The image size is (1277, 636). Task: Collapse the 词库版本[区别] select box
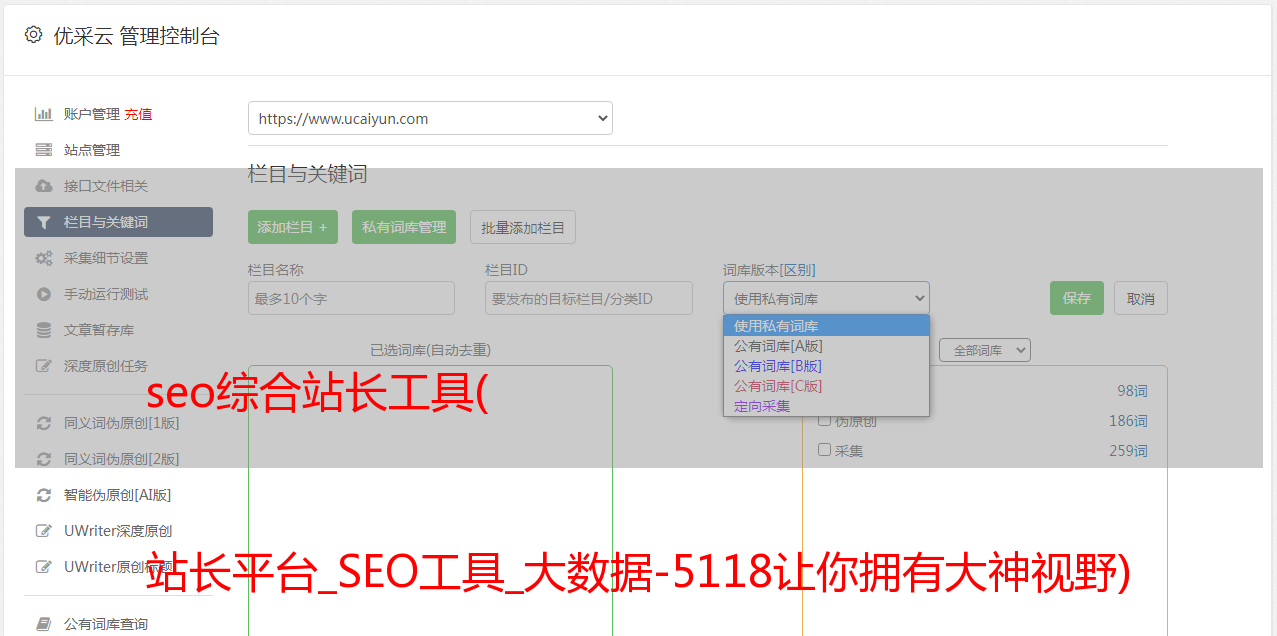pyautogui.click(x=826, y=298)
